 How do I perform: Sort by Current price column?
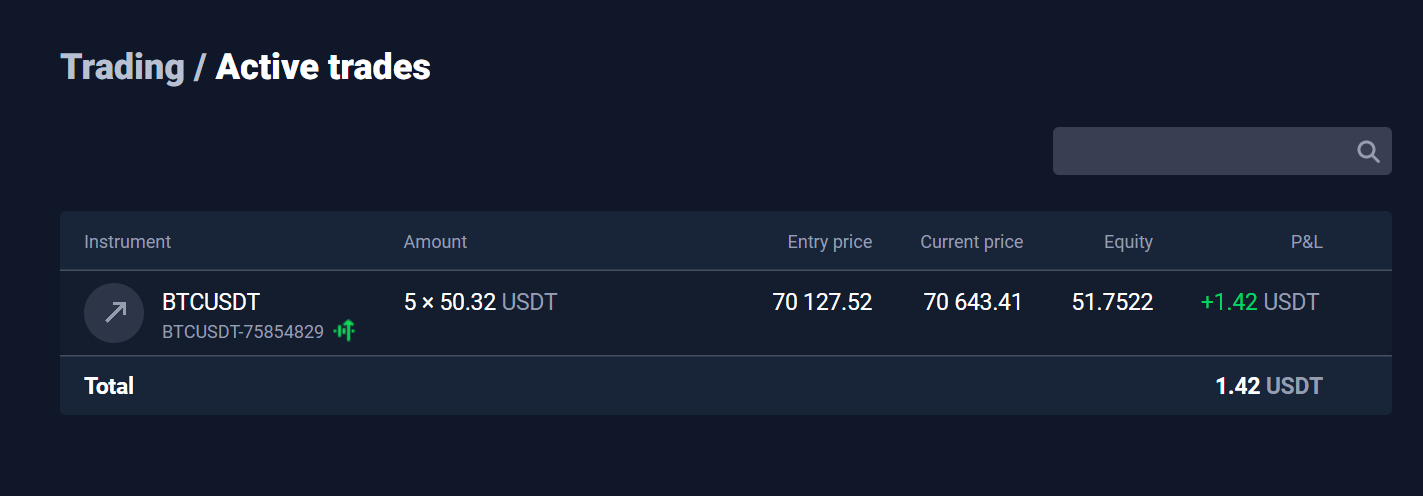(x=972, y=242)
